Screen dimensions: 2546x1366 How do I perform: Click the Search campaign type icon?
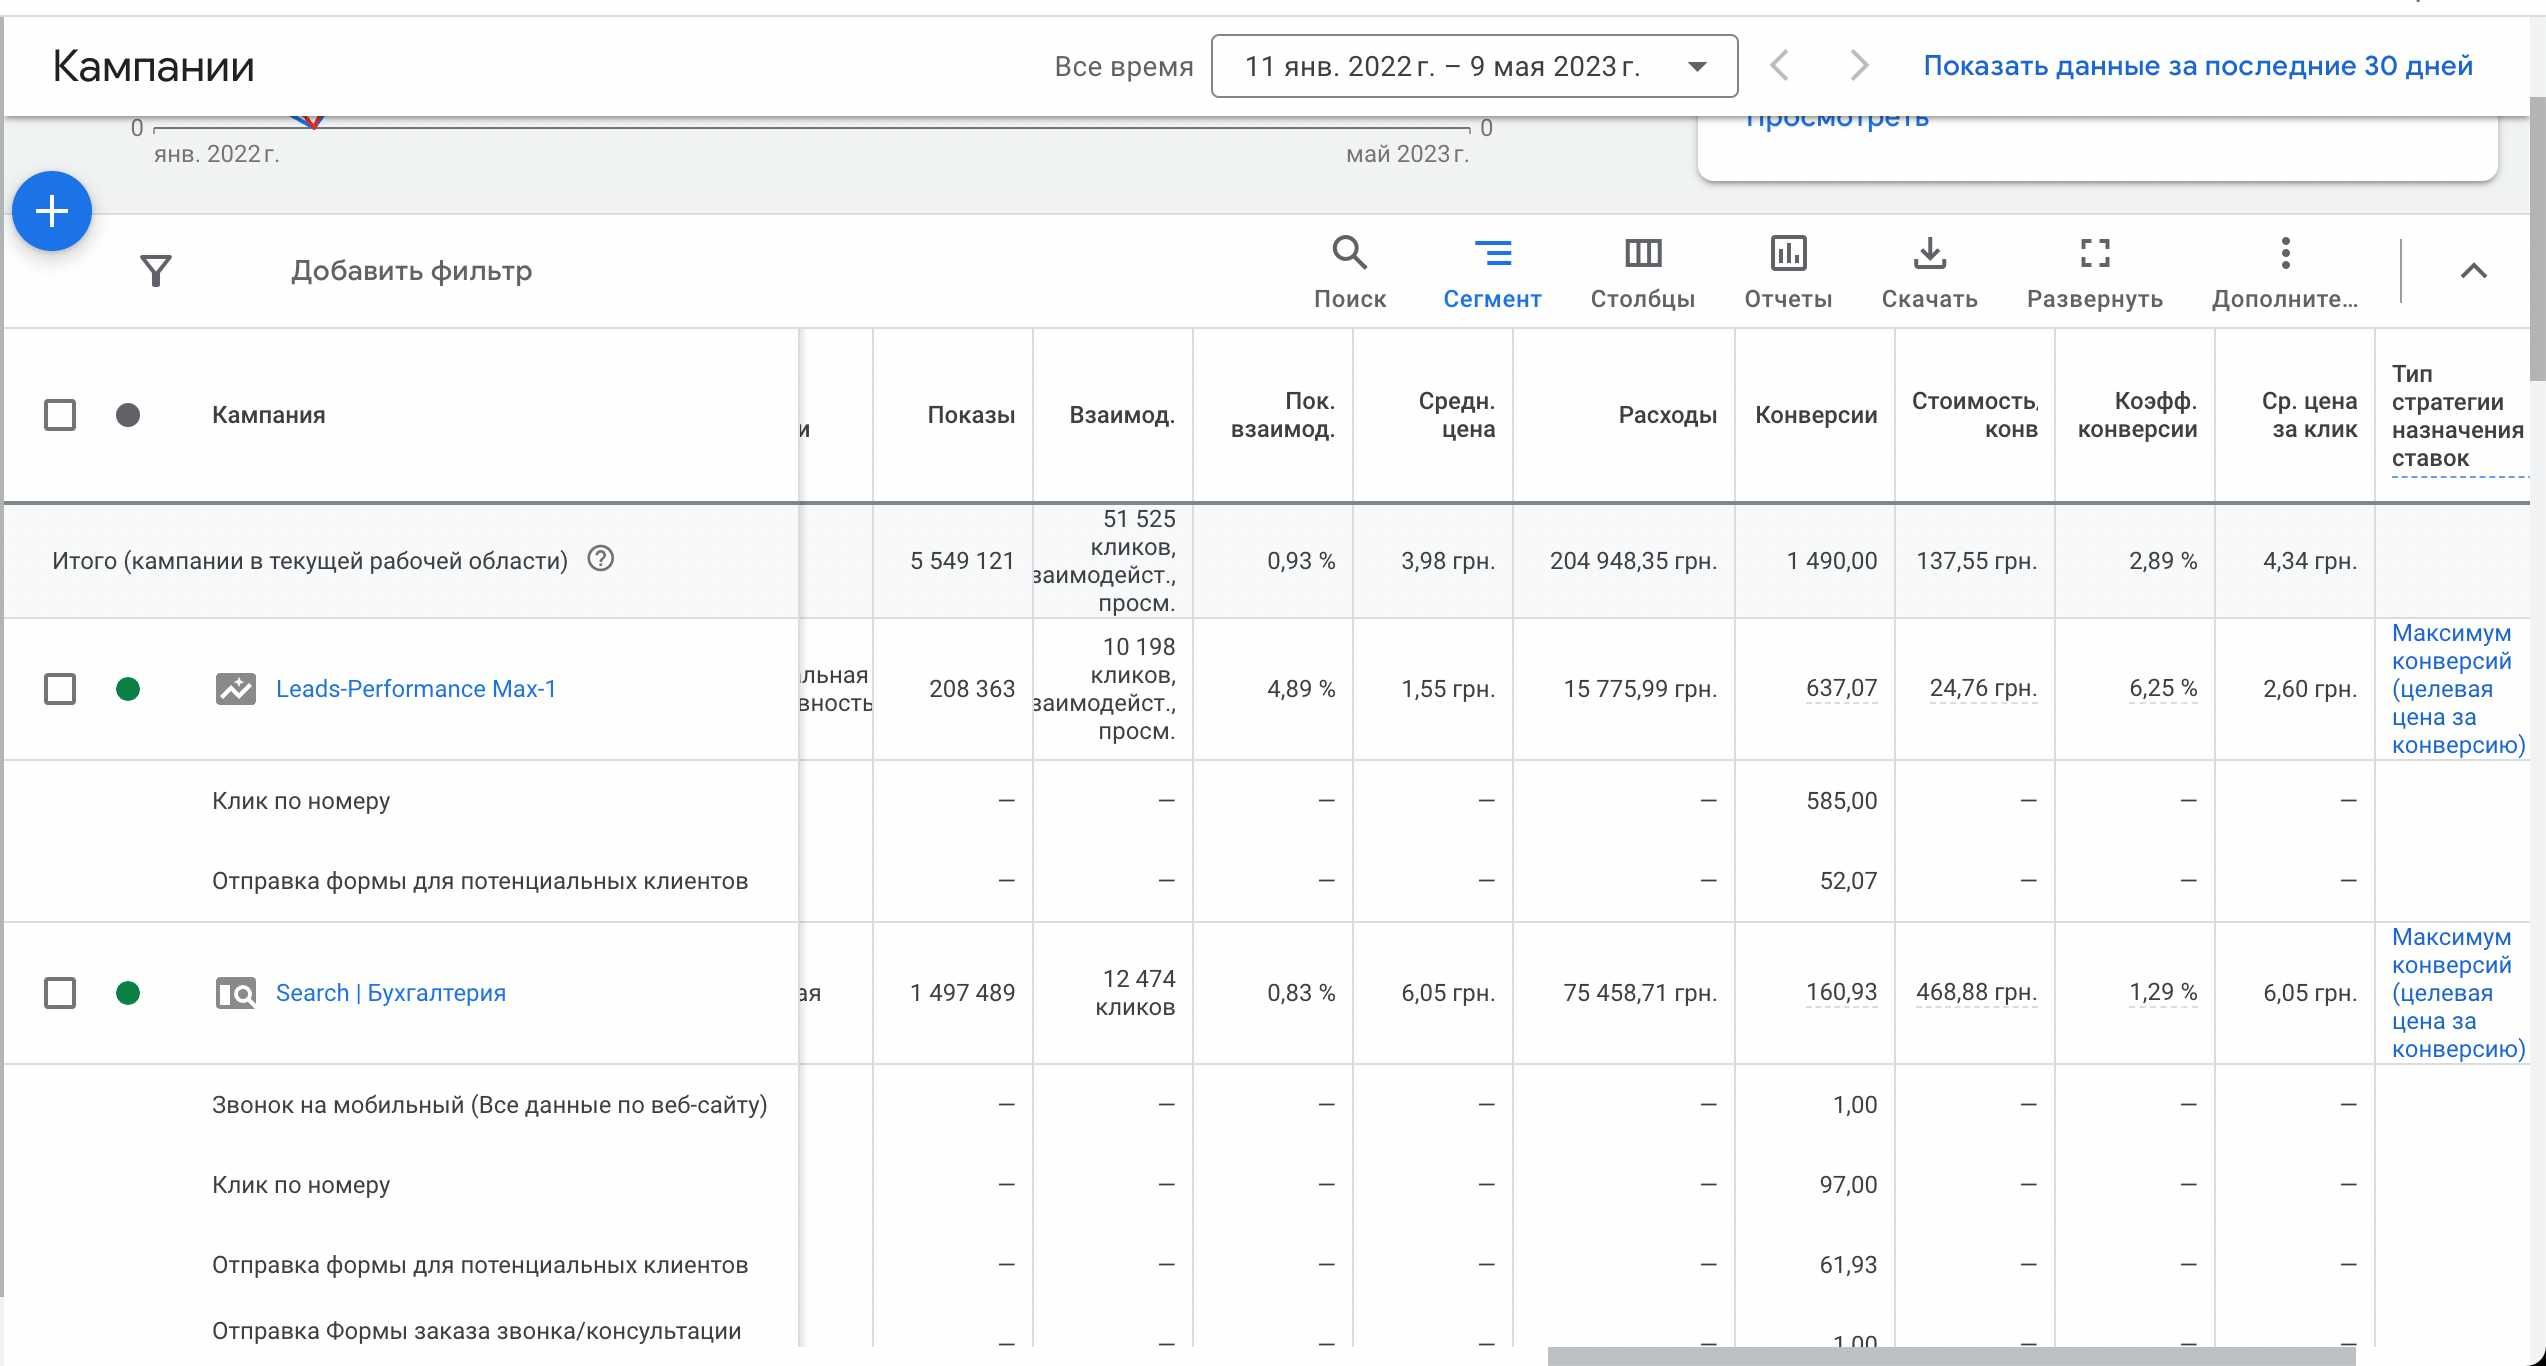236,993
